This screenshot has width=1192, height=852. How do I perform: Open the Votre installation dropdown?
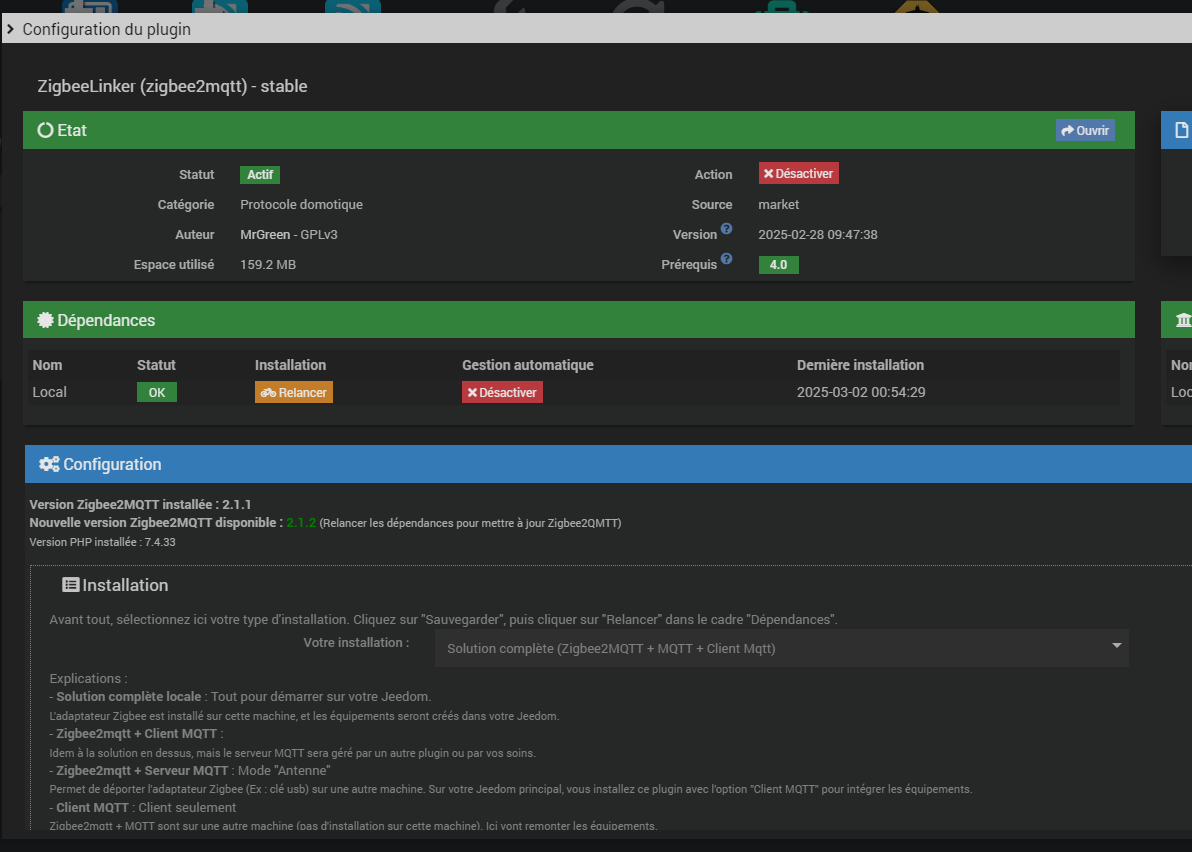point(781,648)
